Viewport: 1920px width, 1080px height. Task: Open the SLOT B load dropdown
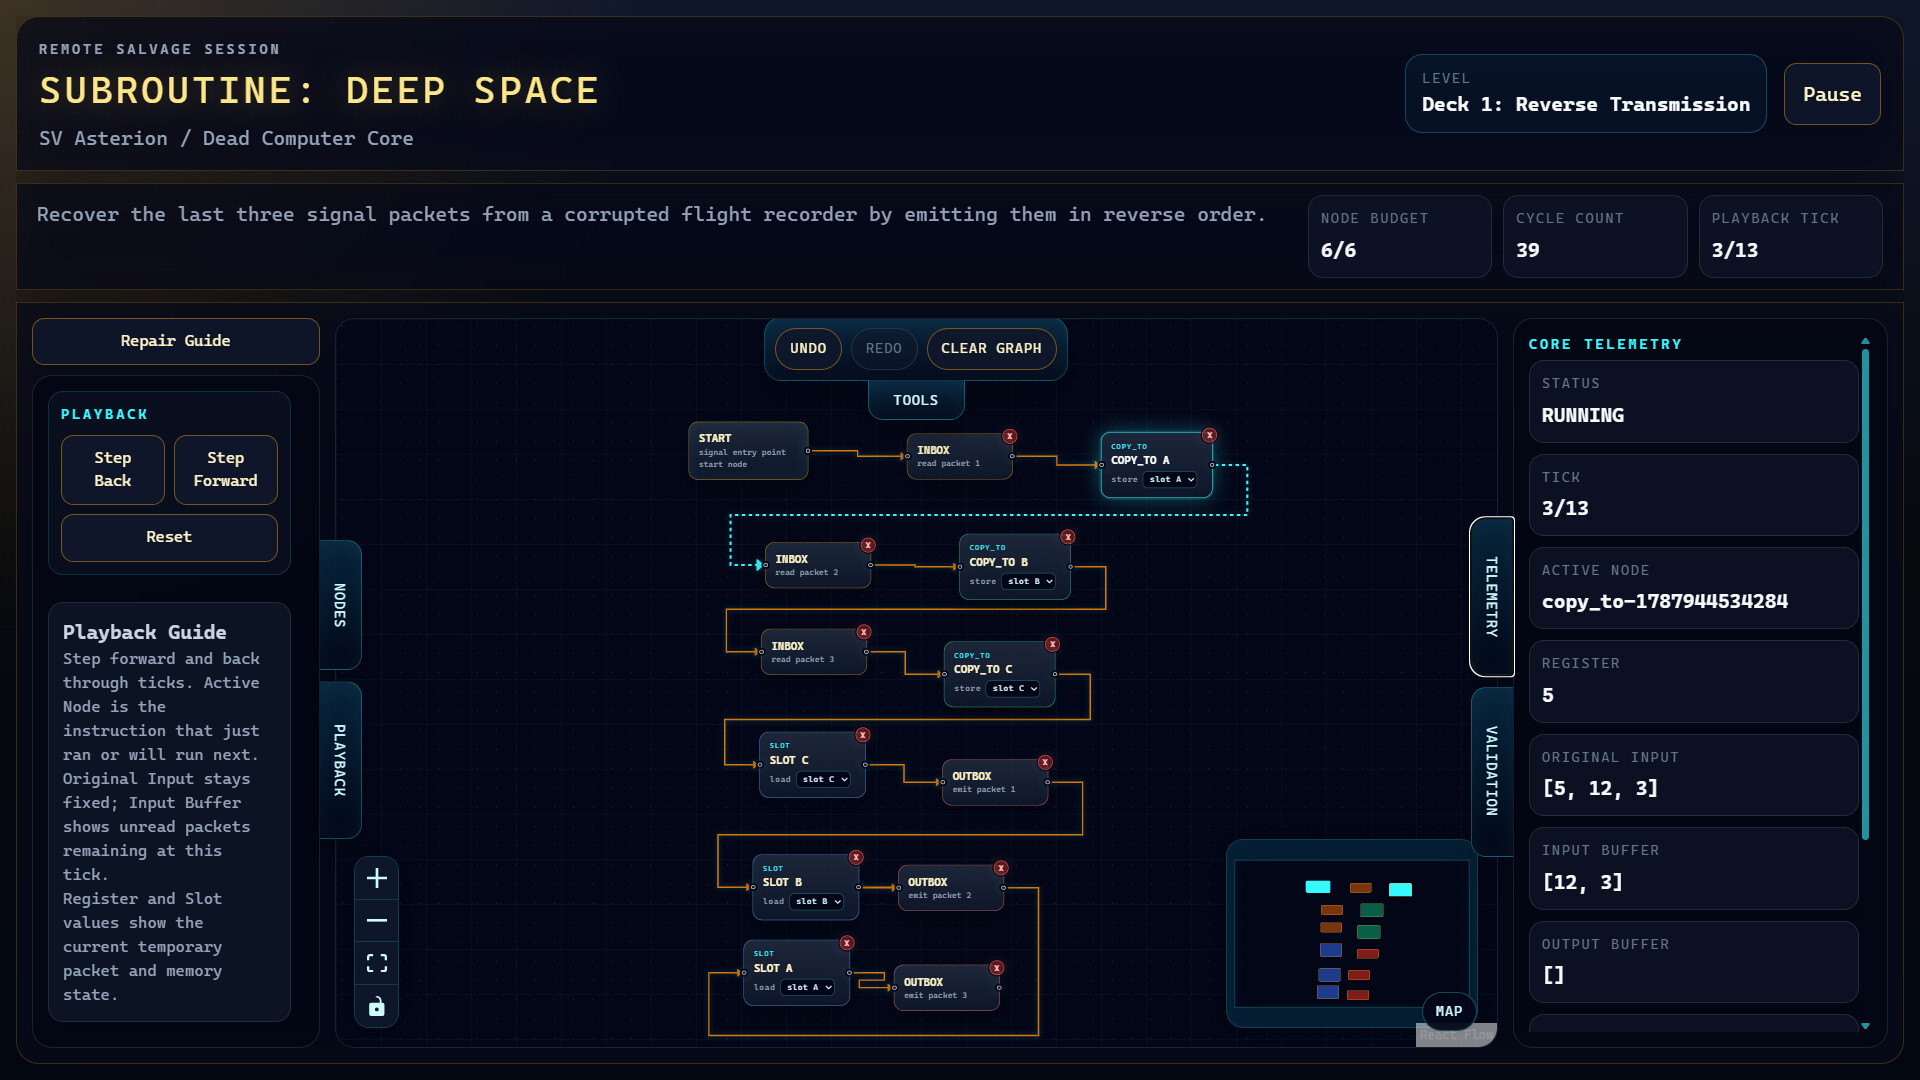pyautogui.click(x=817, y=902)
